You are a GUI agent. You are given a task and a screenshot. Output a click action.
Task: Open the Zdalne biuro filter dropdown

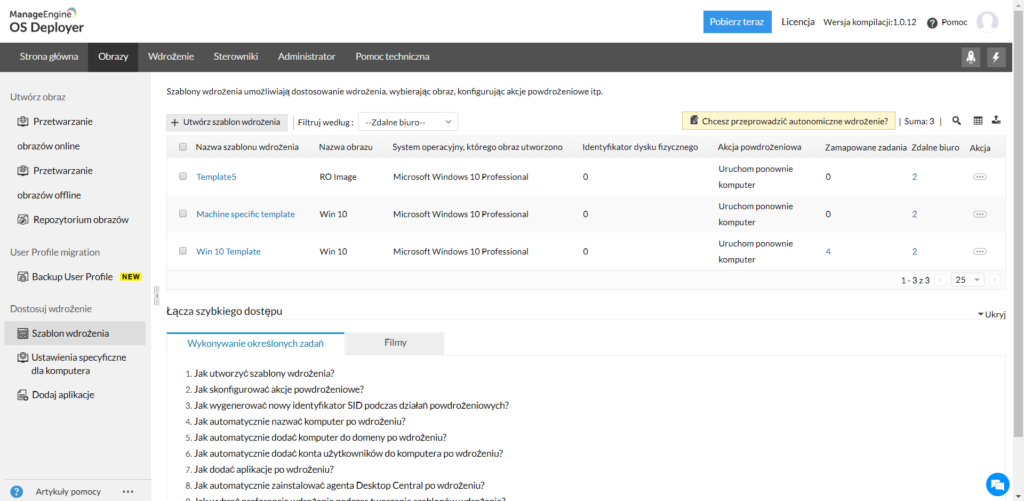tap(407, 122)
